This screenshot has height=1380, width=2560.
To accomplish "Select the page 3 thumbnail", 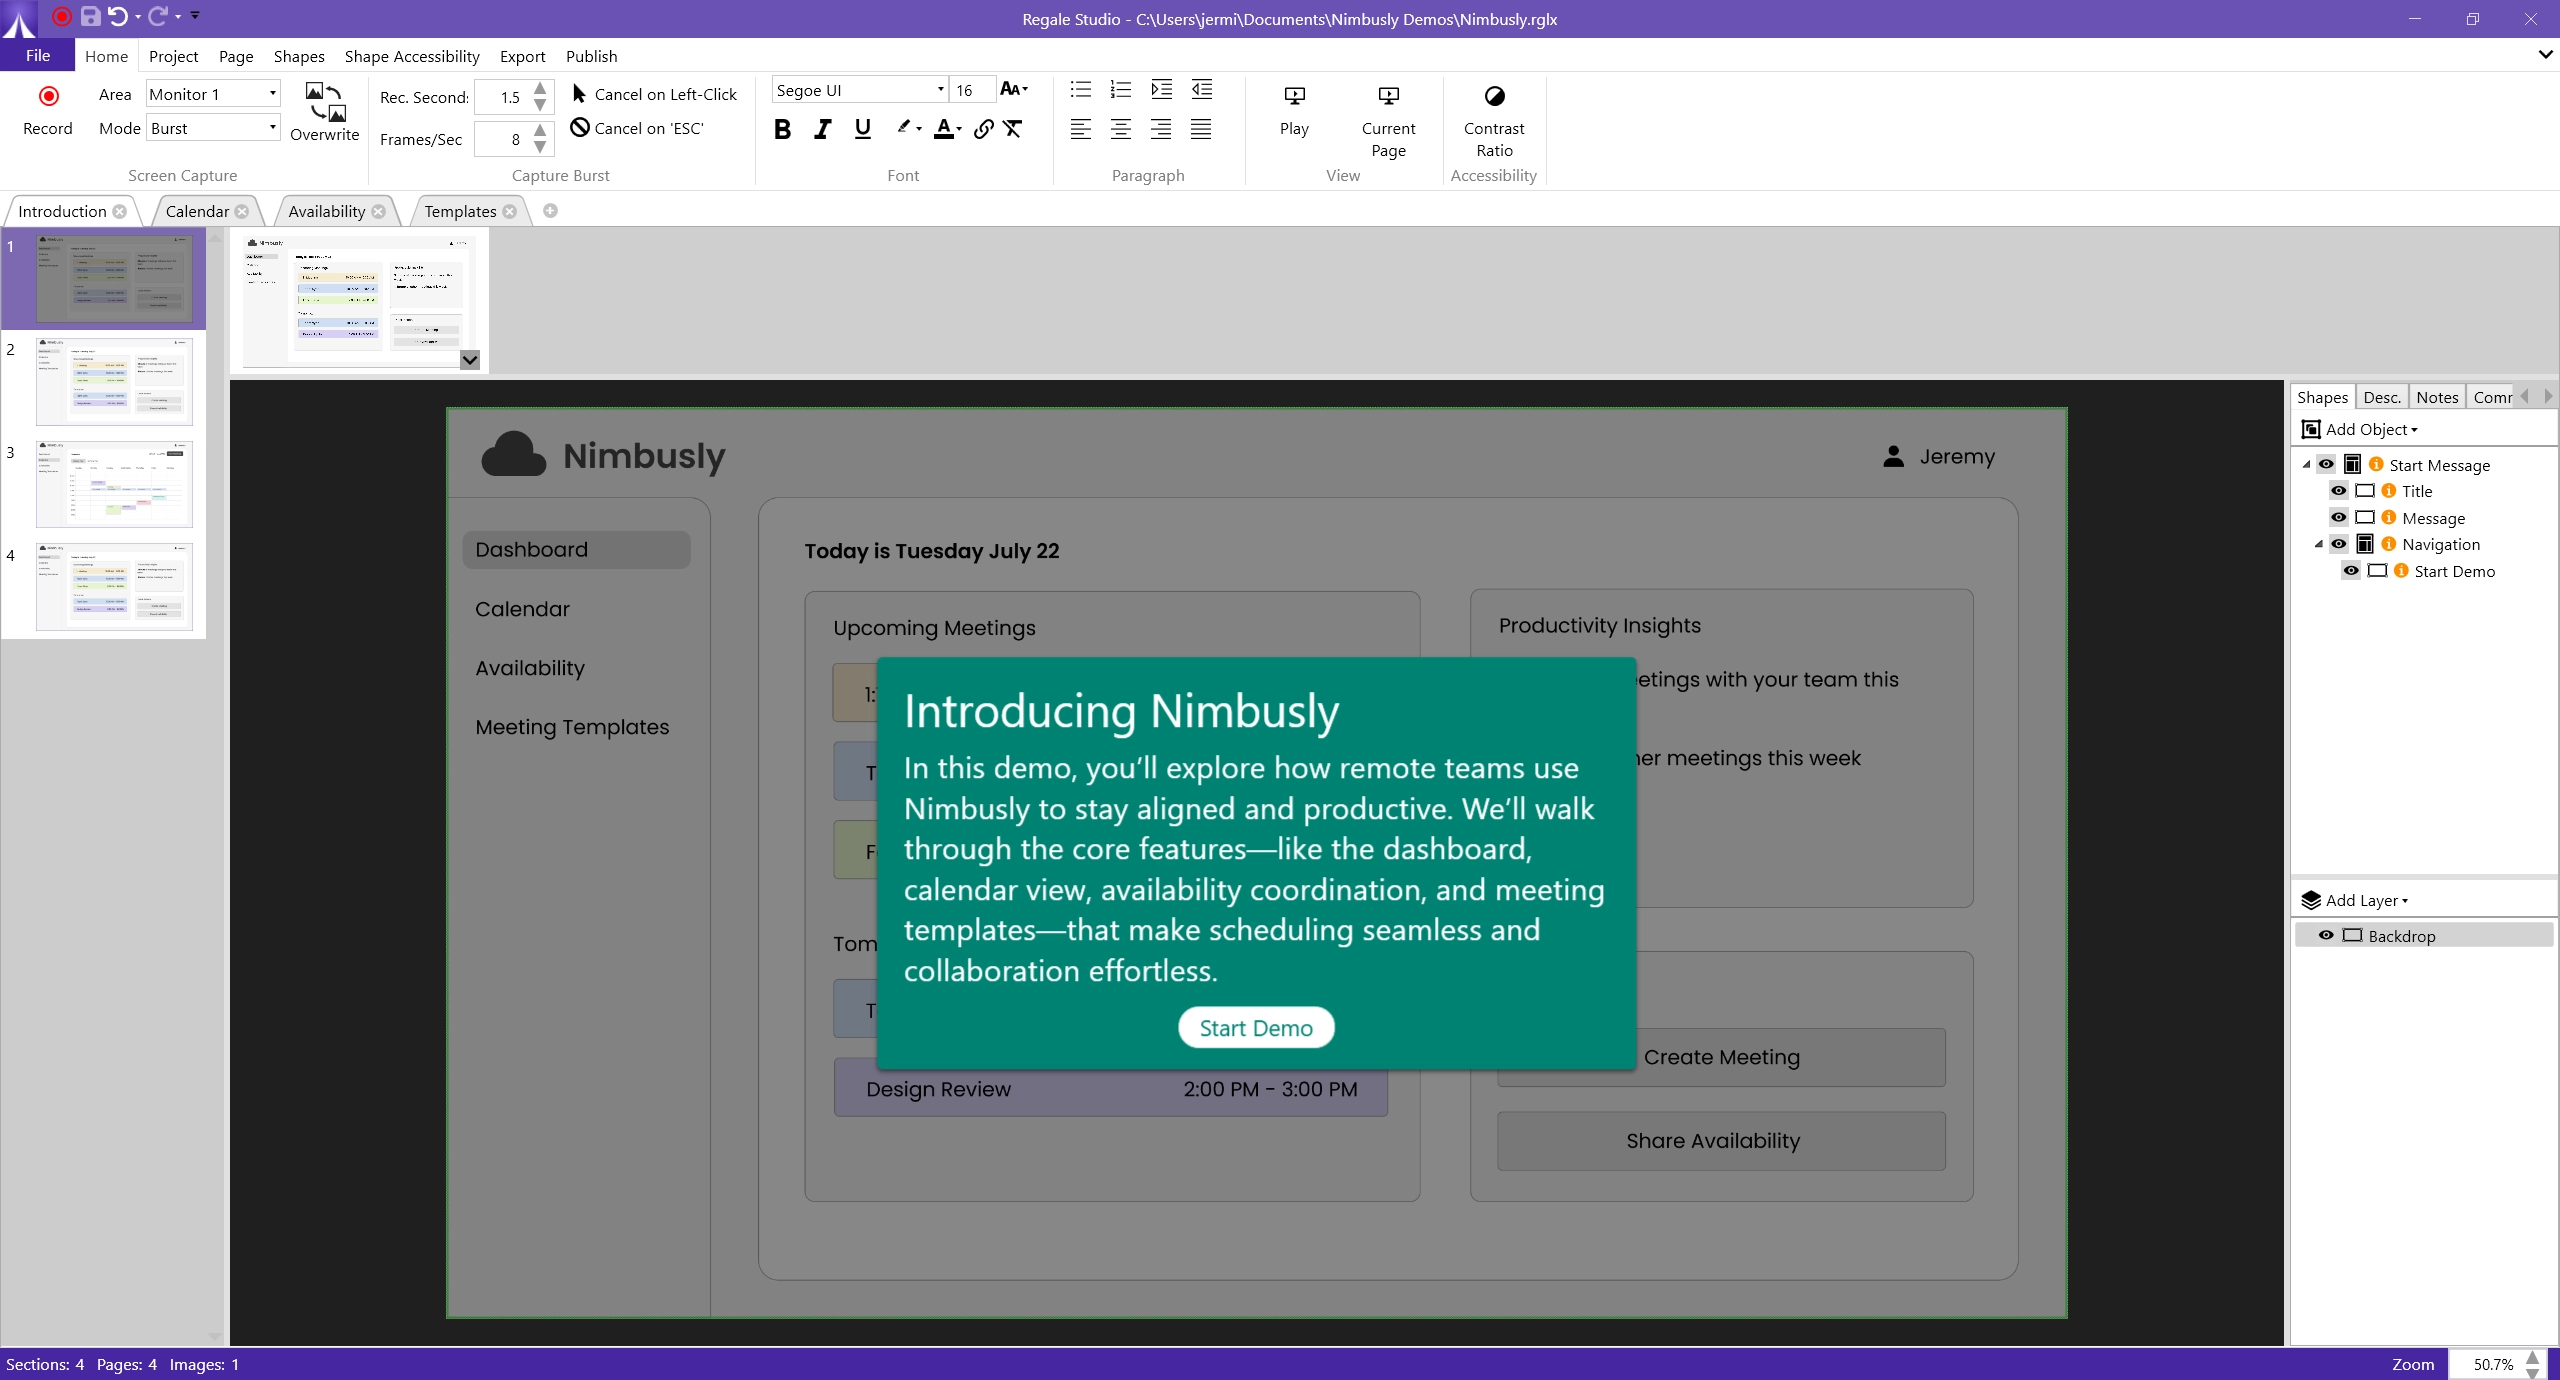I will point(114,484).
